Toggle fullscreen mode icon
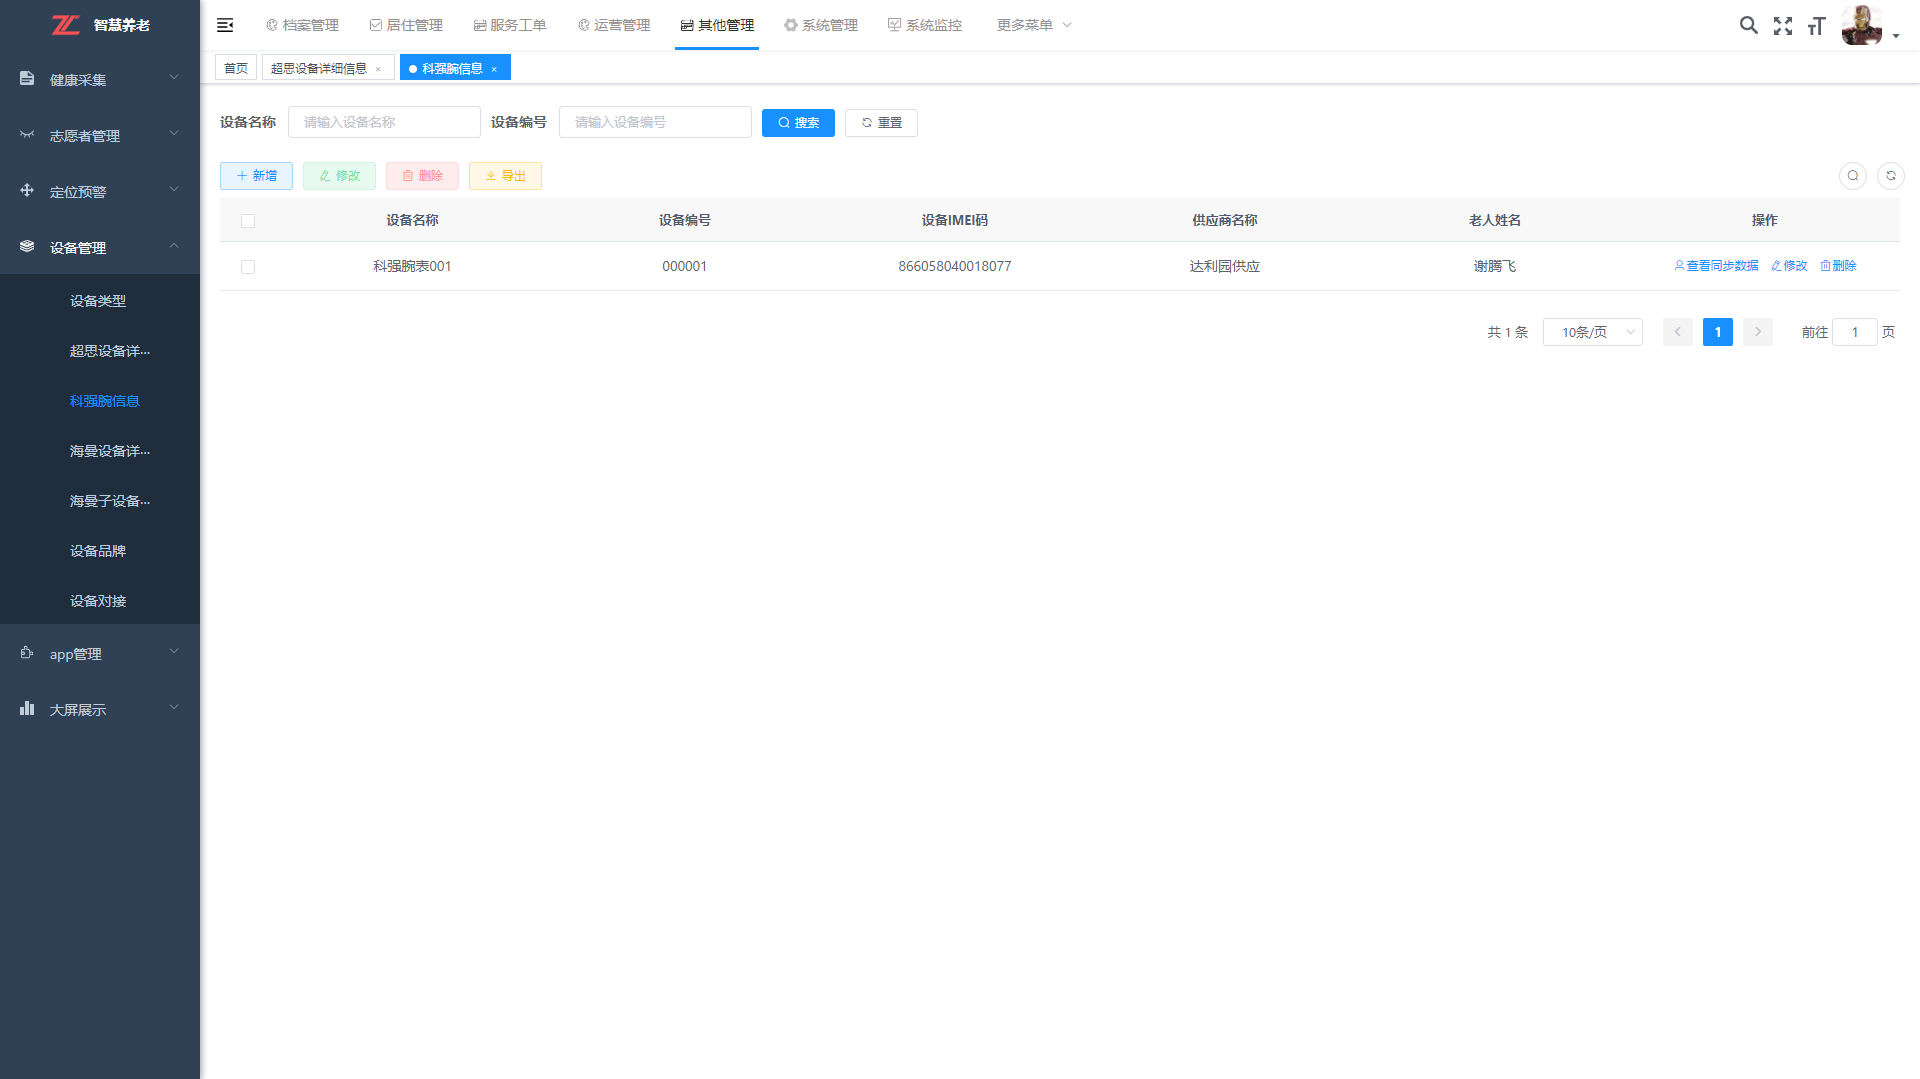 pyautogui.click(x=1782, y=26)
